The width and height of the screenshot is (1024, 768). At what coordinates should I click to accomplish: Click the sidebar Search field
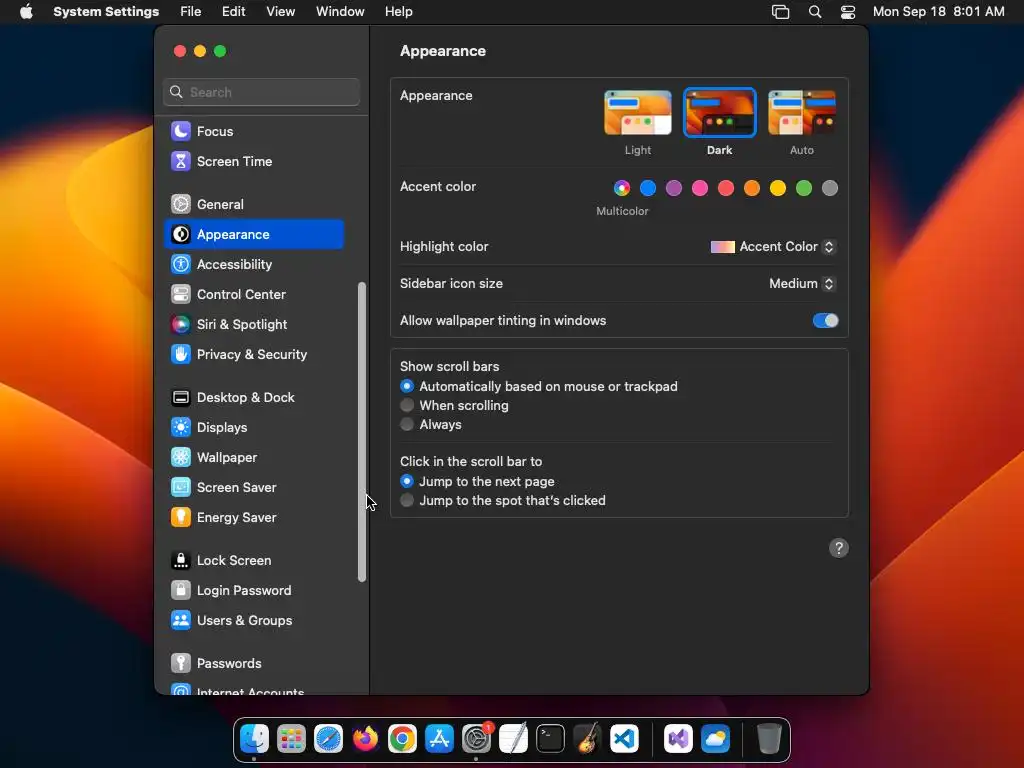pos(261,92)
